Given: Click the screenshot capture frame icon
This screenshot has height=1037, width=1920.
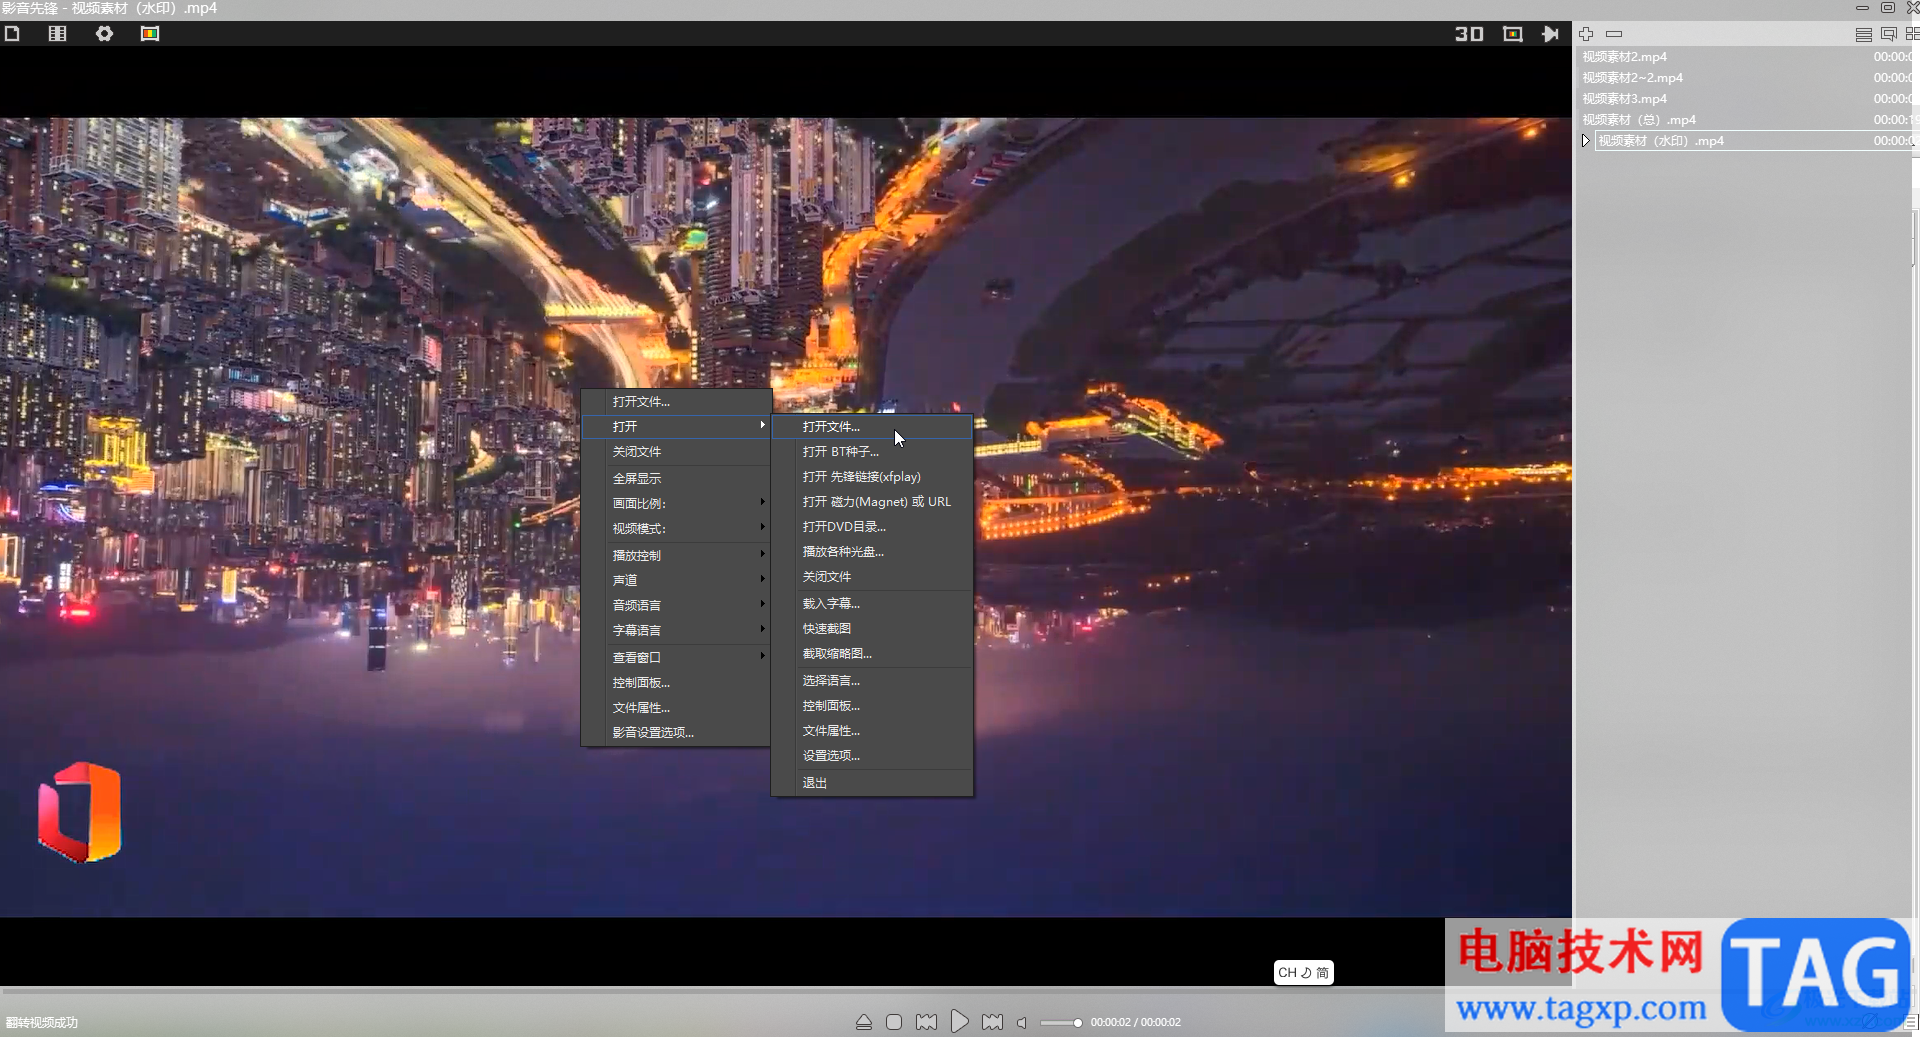Looking at the screenshot, I should [x=1513, y=34].
